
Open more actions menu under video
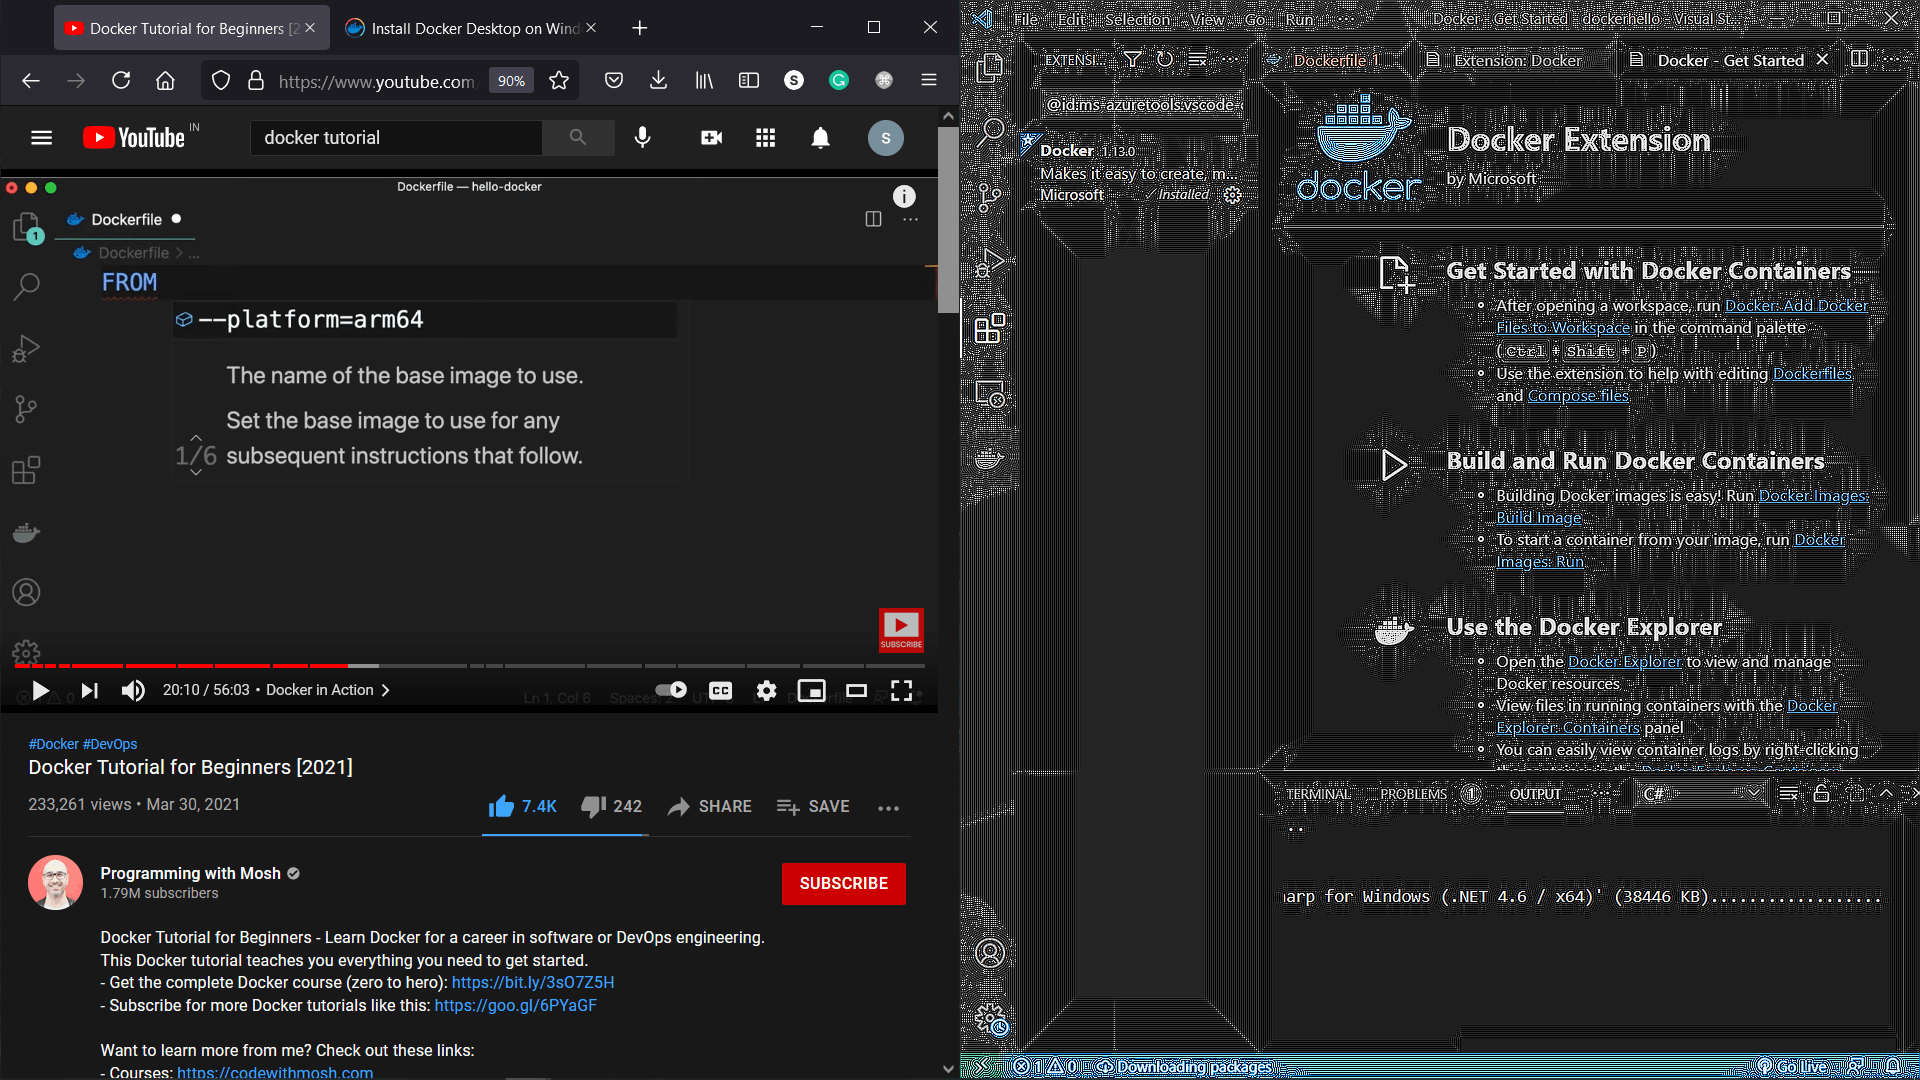tap(888, 807)
